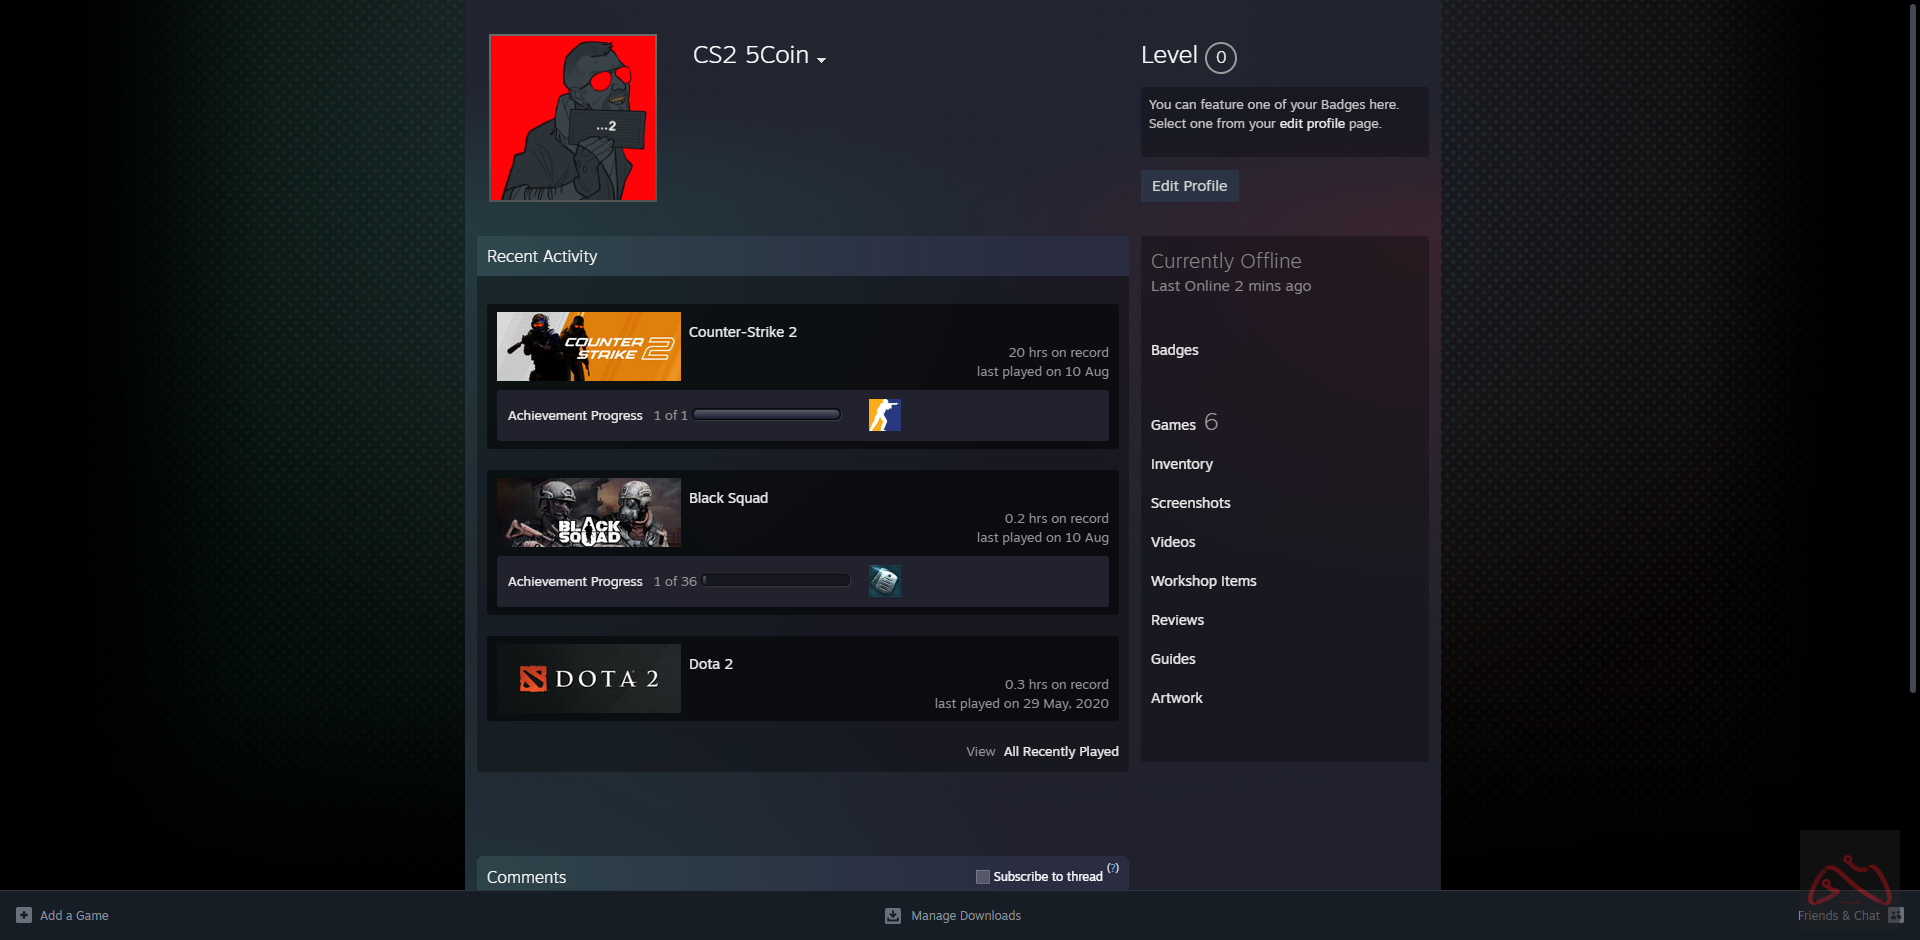Screen dimensions: 1920x940
Task: Click the Counter-Strike 2 achievement icon
Action: [884, 415]
